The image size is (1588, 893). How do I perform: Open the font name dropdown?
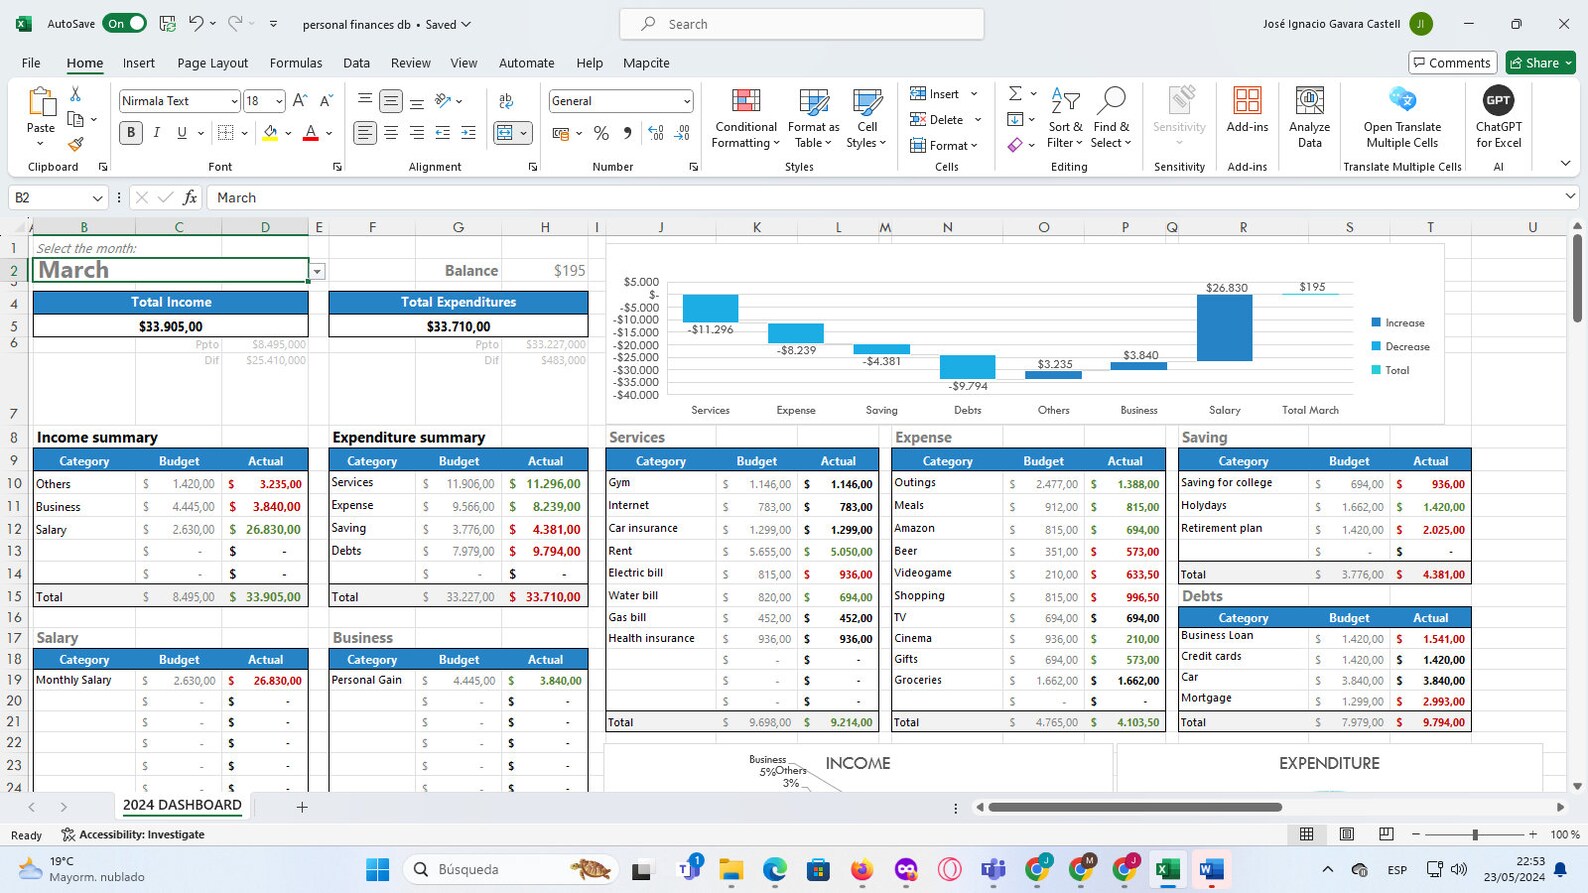[234, 101]
